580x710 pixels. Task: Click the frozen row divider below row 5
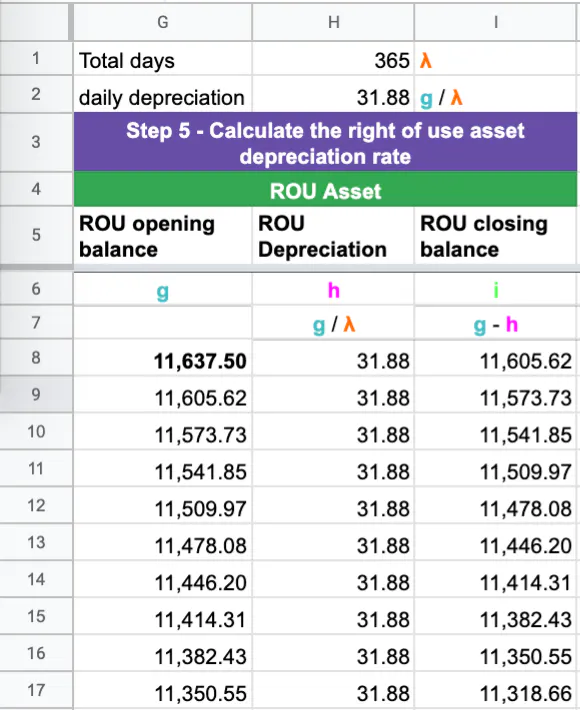(x=290, y=269)
